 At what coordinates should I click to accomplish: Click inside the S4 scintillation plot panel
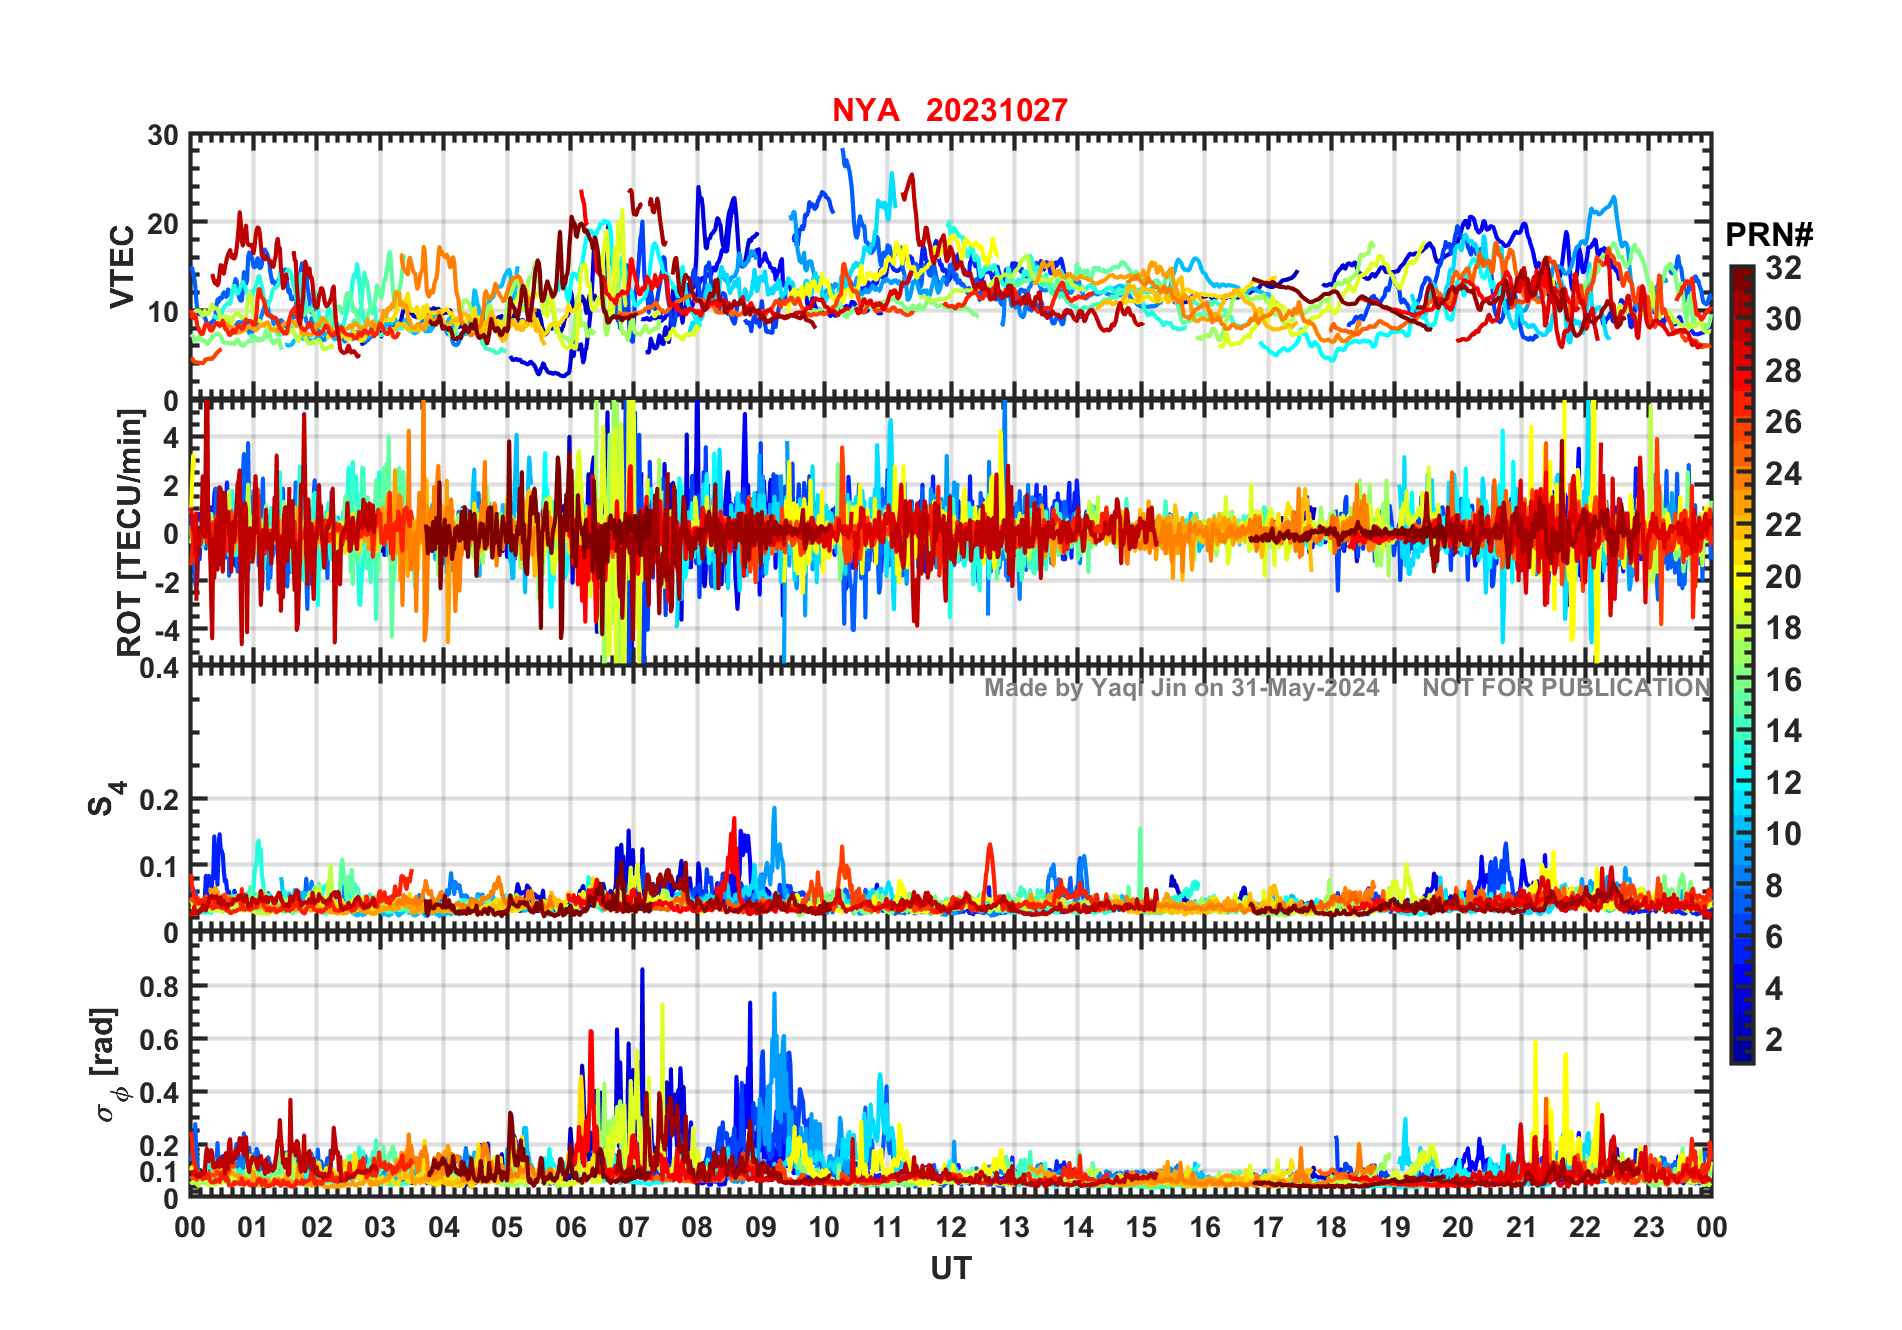coord(951,798)
